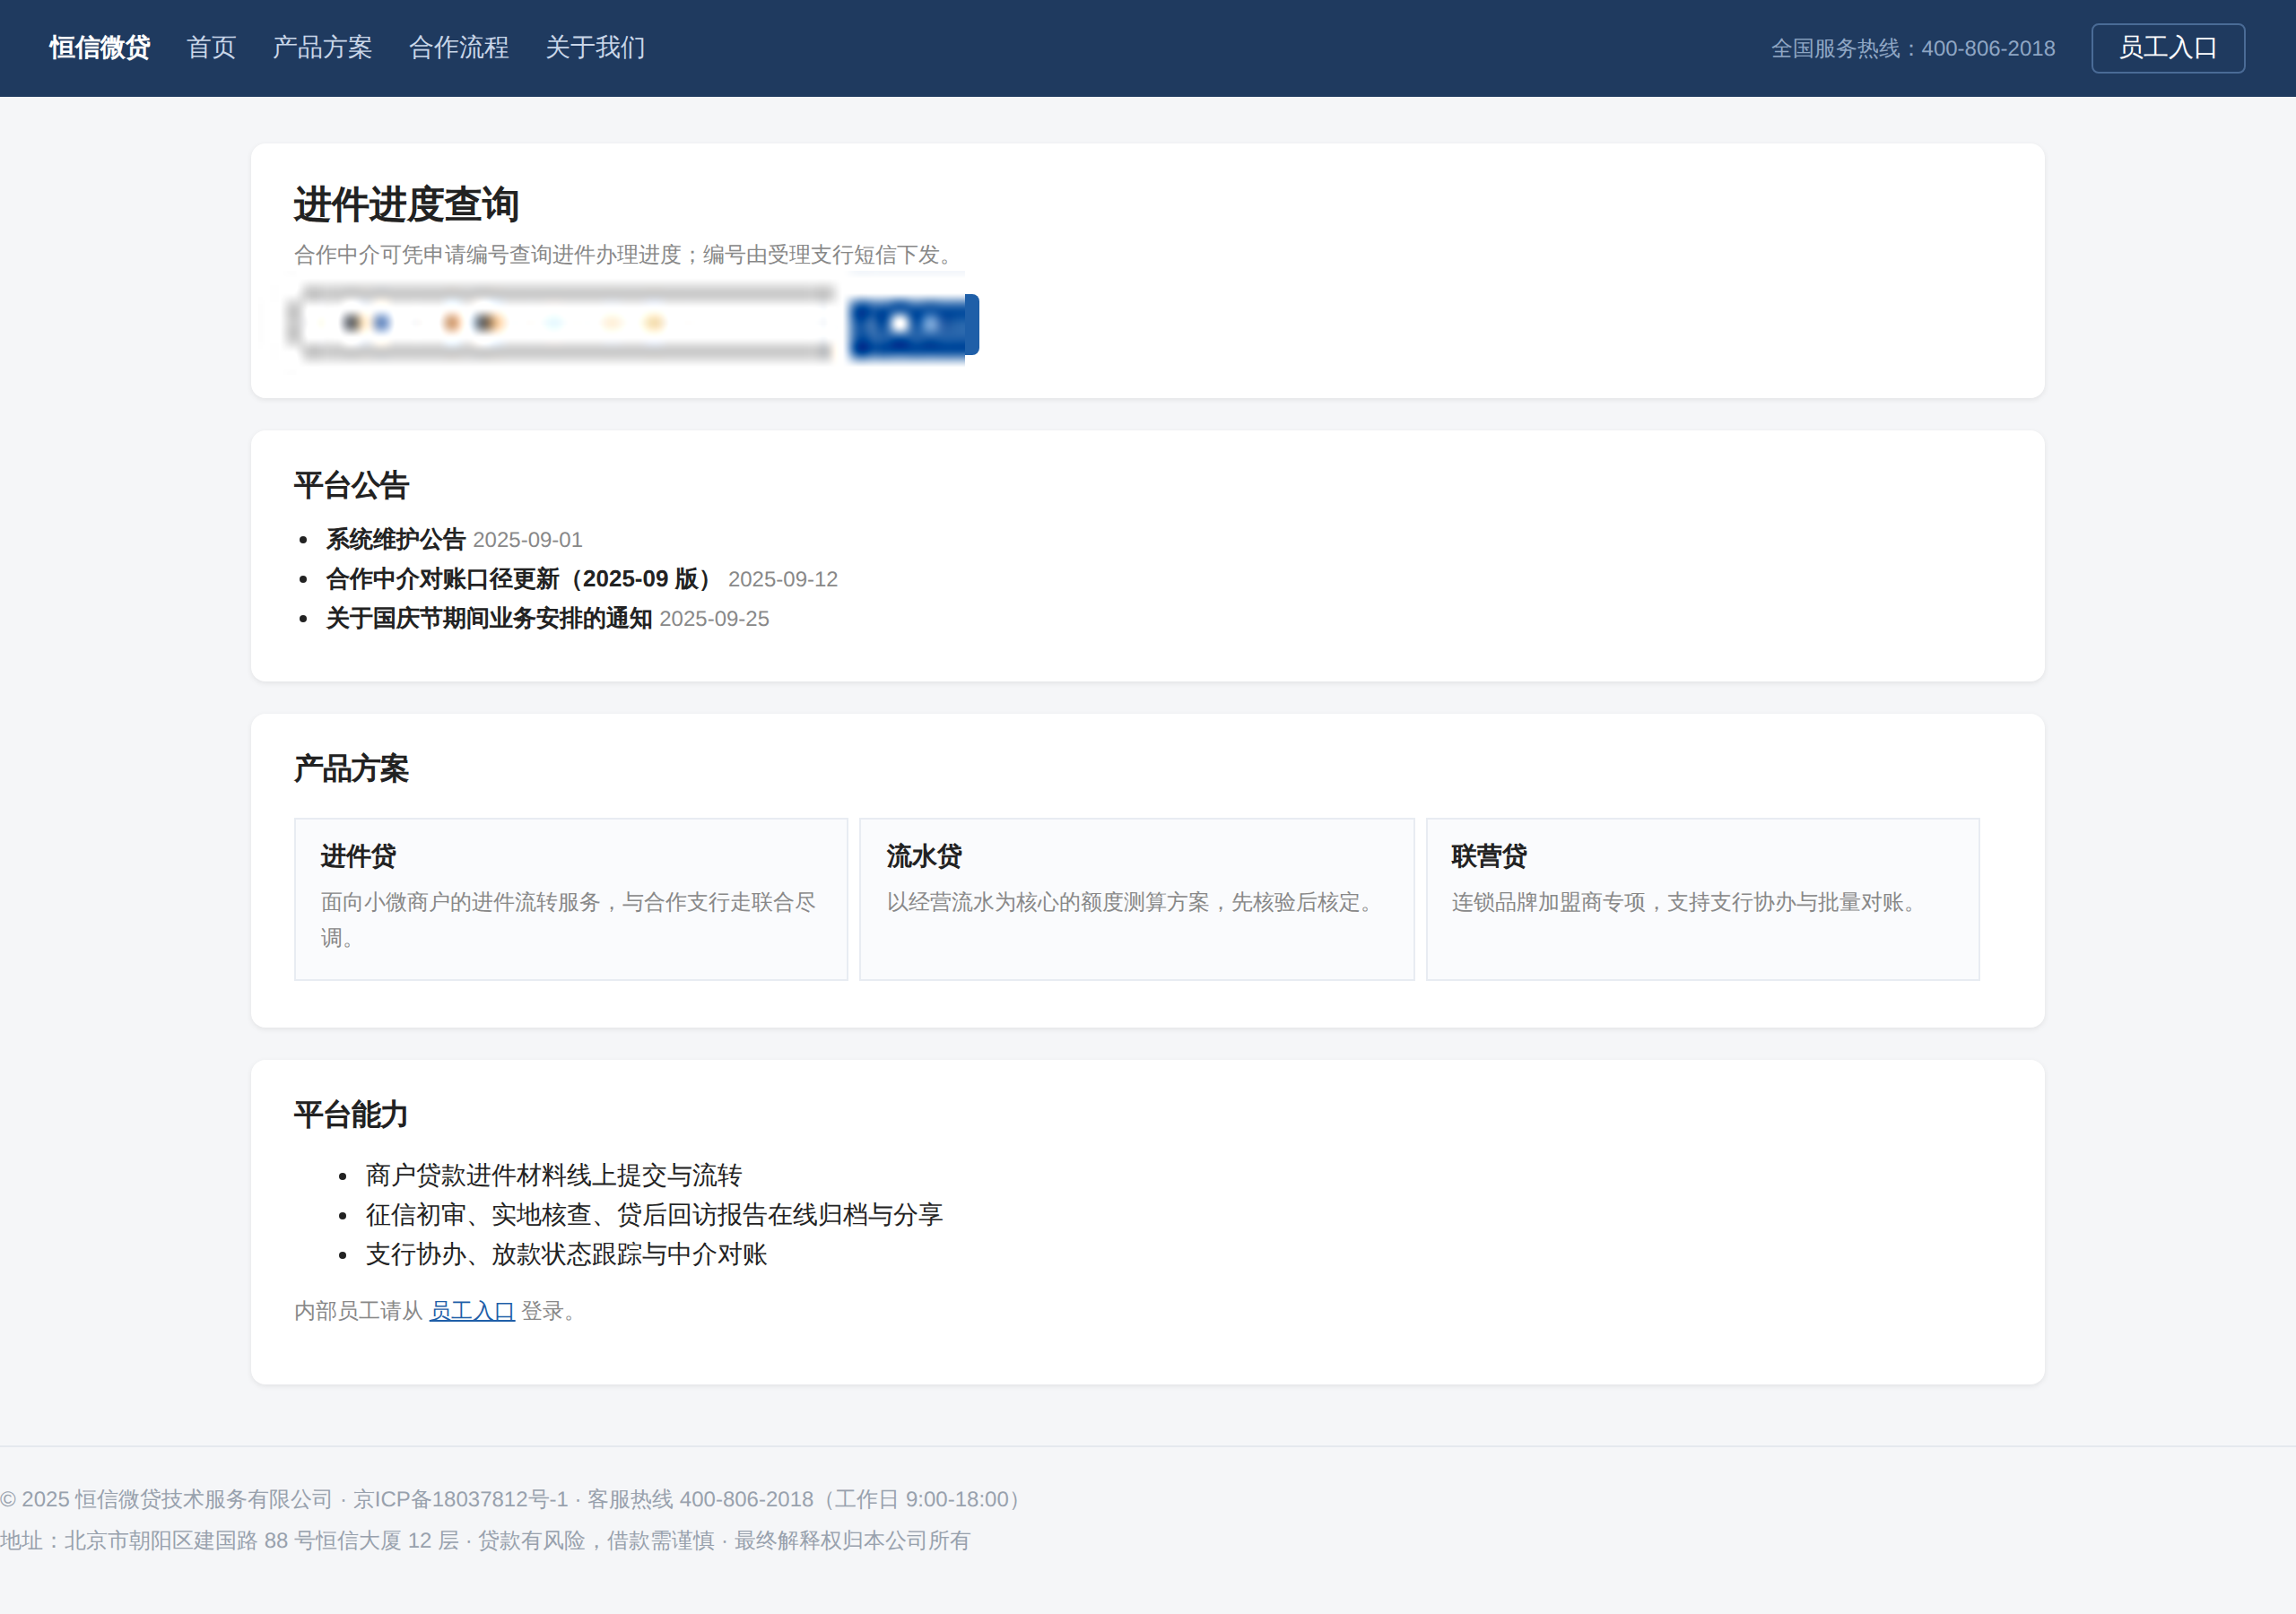Screen dimensions: 2296x1614
Task: Click the date 2025-09-01 in announcements
Action: 527,540
